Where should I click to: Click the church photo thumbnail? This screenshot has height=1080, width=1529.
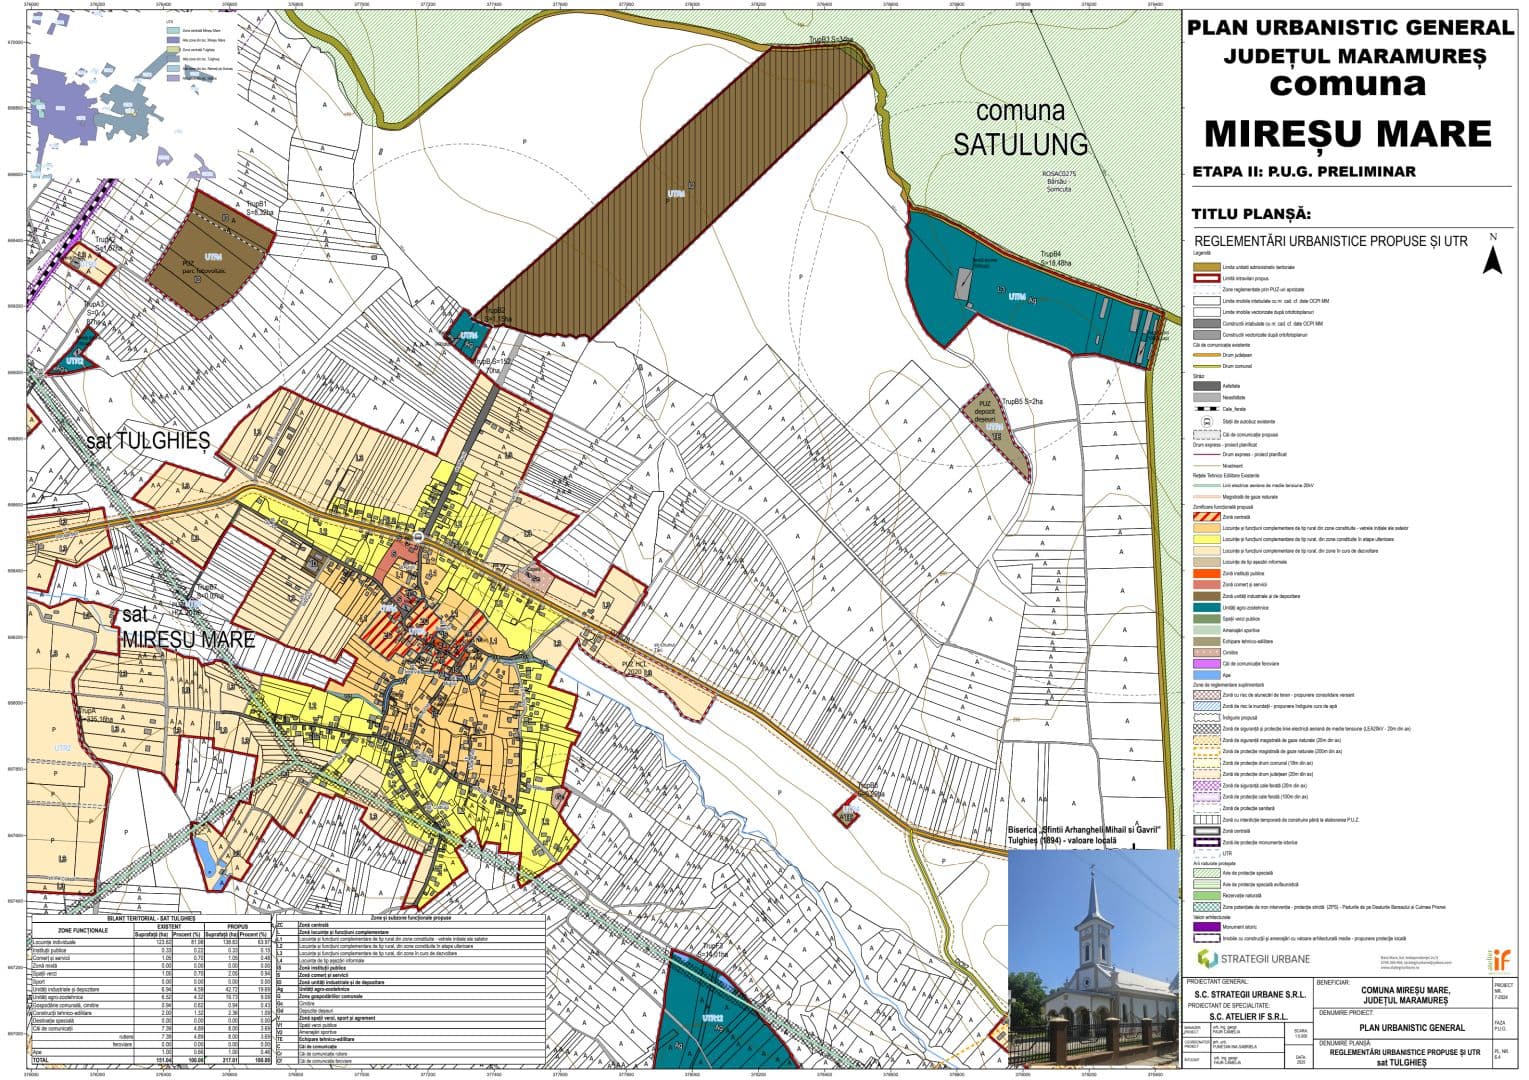coord(1093,958)
